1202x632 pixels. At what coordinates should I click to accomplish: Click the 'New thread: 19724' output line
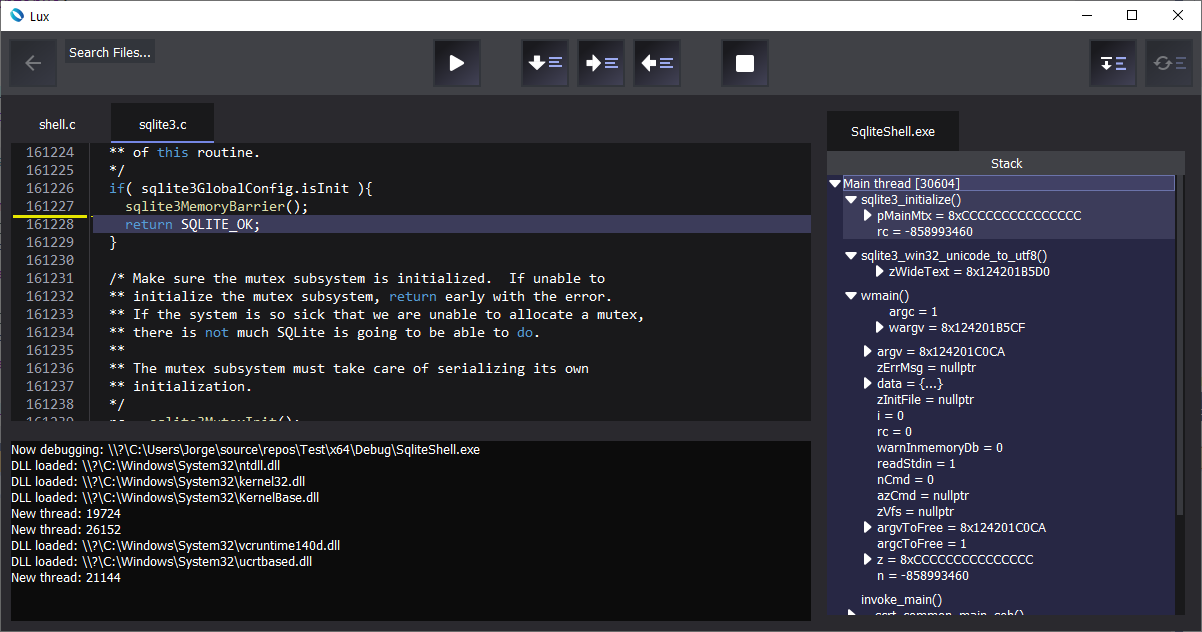[65, 514]
